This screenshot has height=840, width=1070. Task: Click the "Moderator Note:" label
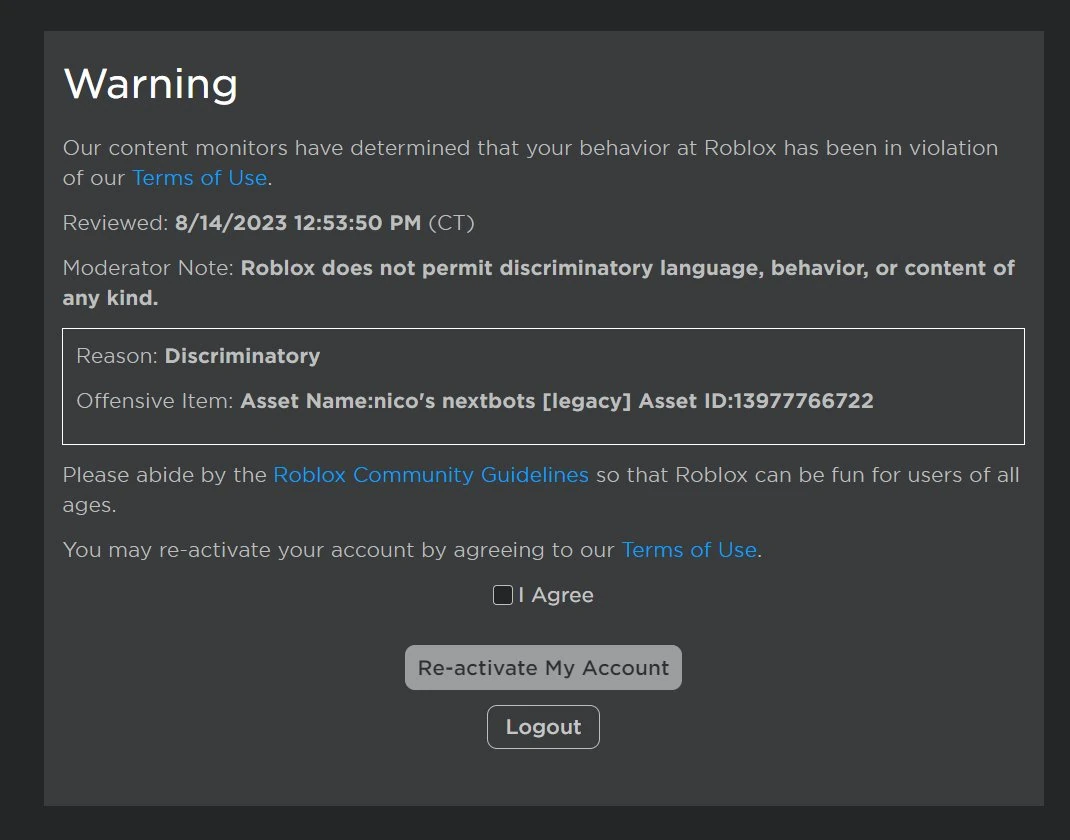148,268
